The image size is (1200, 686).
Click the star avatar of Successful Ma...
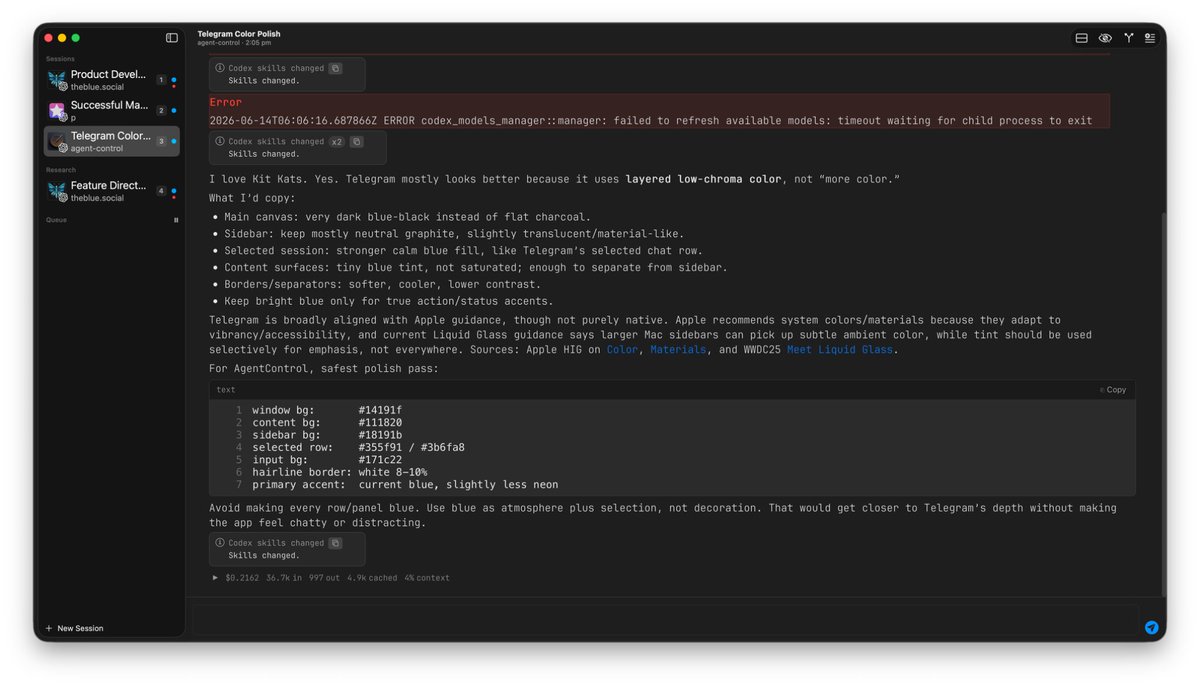coord(57,110)
